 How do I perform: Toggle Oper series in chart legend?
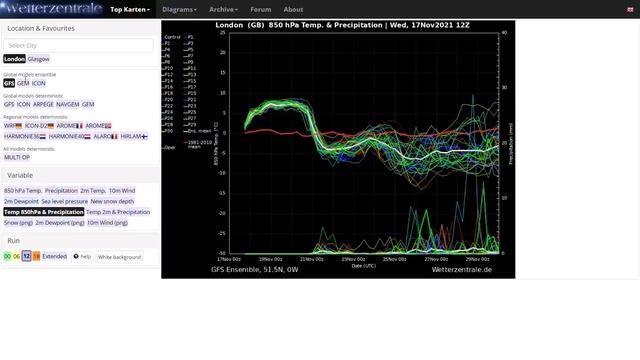click(x=169, y=148)
